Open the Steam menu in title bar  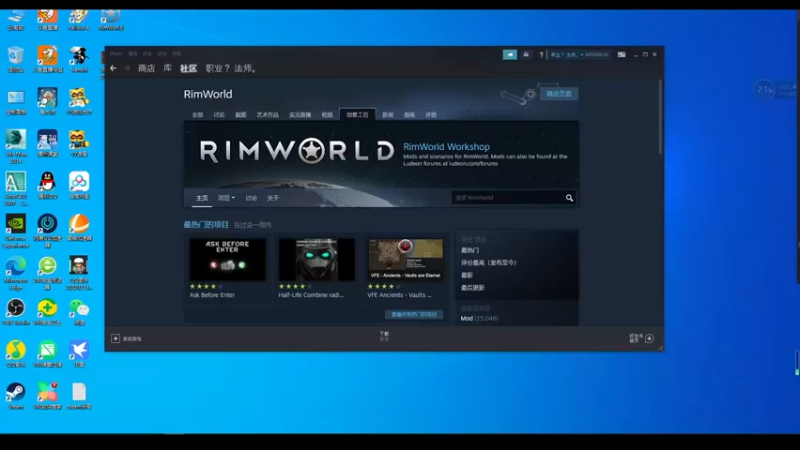tap(116, 54)
